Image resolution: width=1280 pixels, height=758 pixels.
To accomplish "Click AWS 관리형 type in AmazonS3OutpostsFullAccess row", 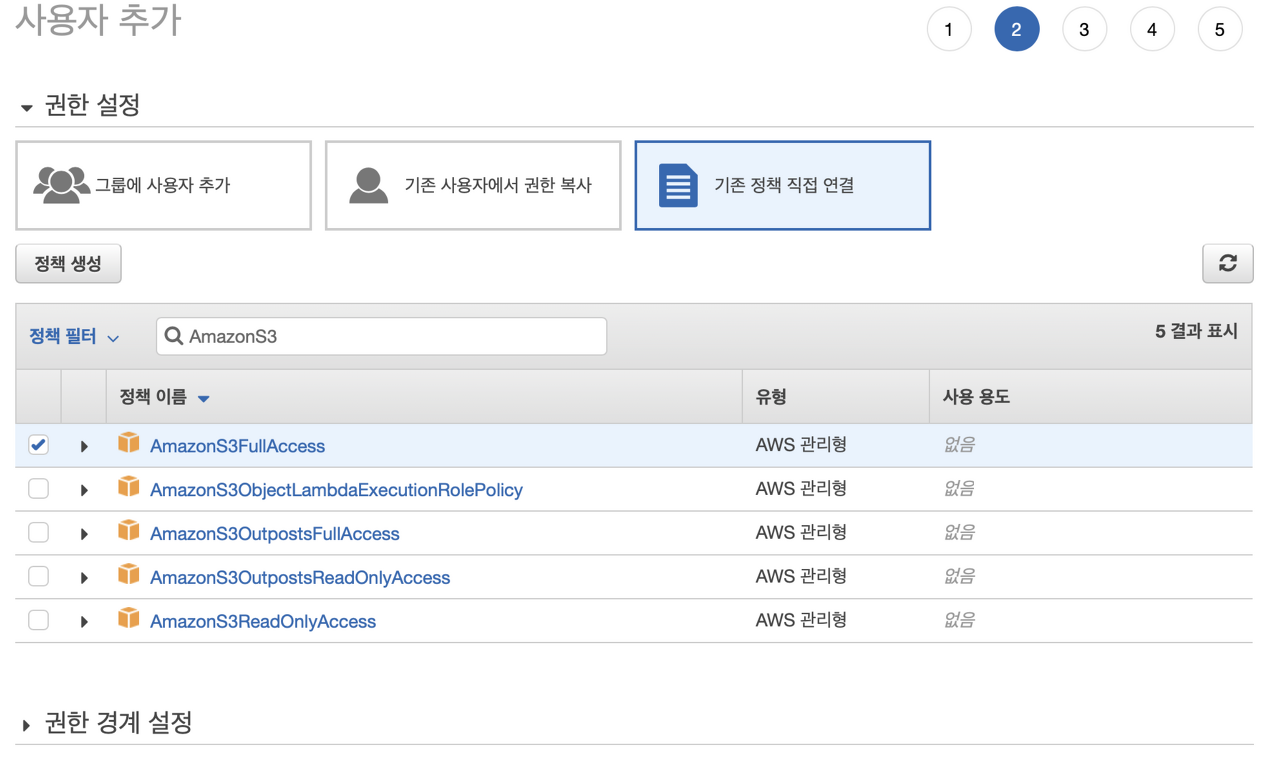I will point(801,533).
